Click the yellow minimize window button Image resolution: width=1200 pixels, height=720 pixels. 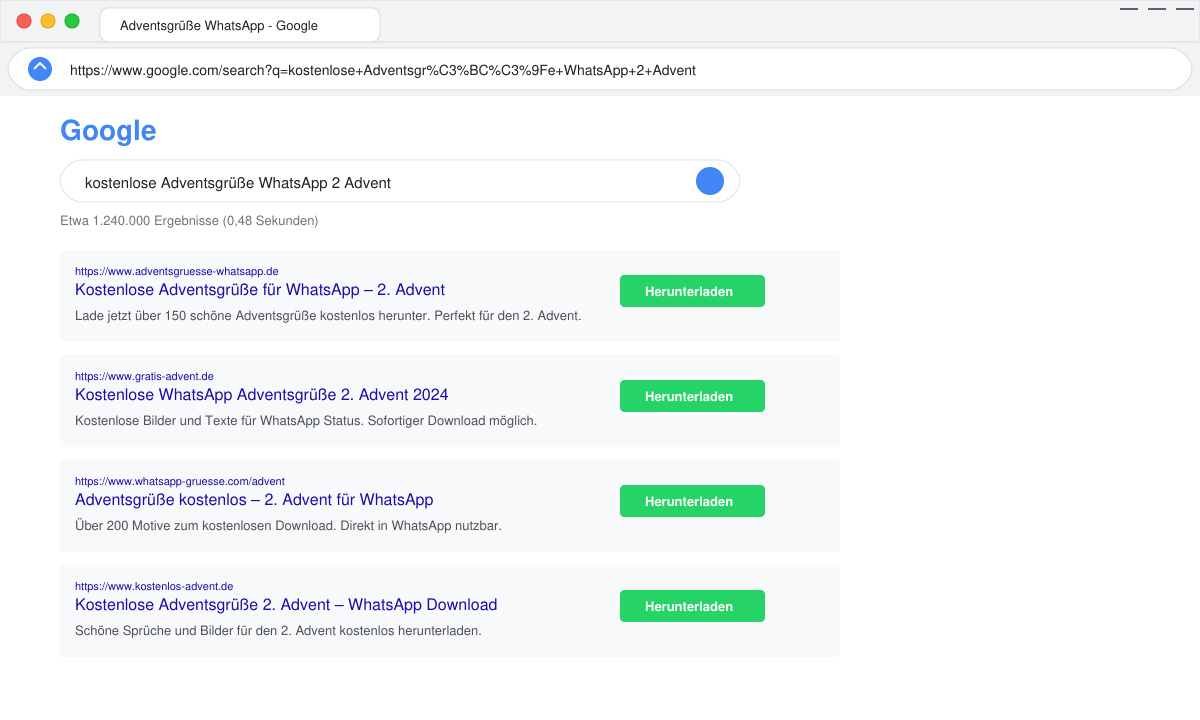tap(48, 21)
